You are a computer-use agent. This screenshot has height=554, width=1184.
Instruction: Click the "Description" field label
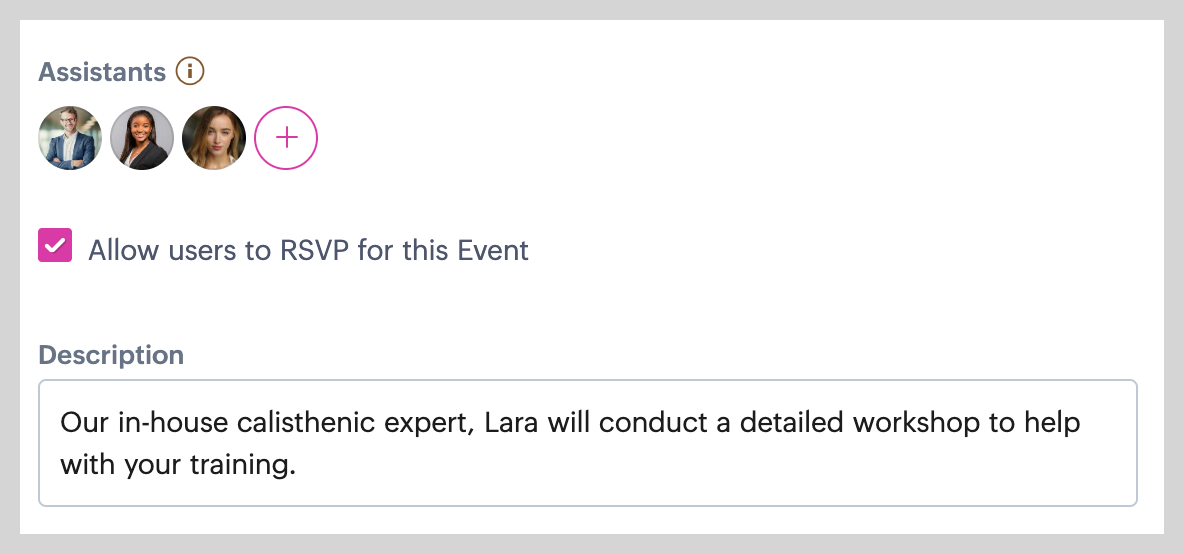tap(111, 355)
